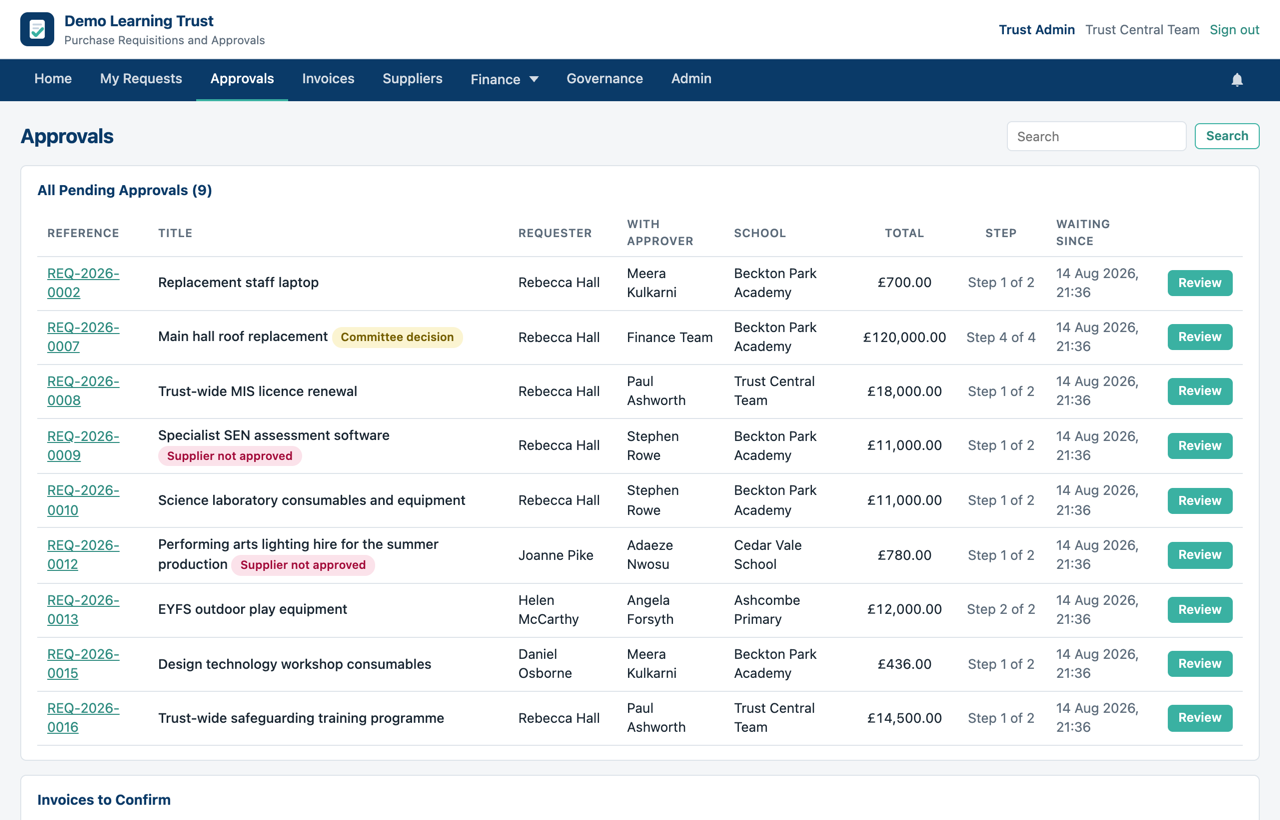
Task: Click requester Joanne Pike
Action: pyautogui.click(x=556, y=555)
